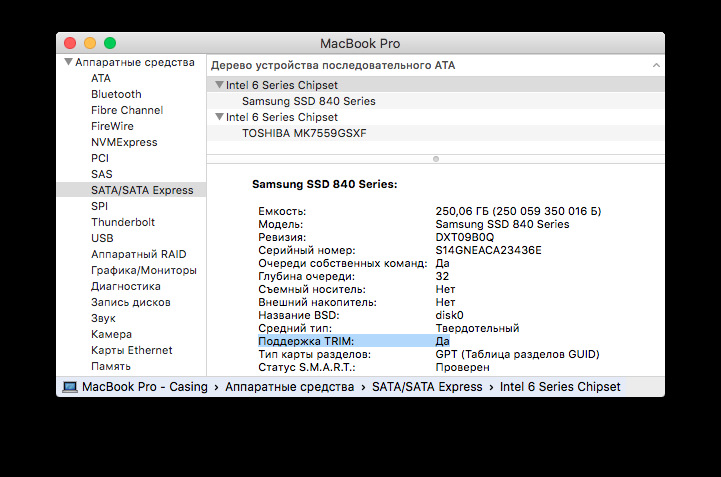
Task: Click the MacBook Pro laptop icon in path bar
Action: pyautogui.click(x=70, y=387)
